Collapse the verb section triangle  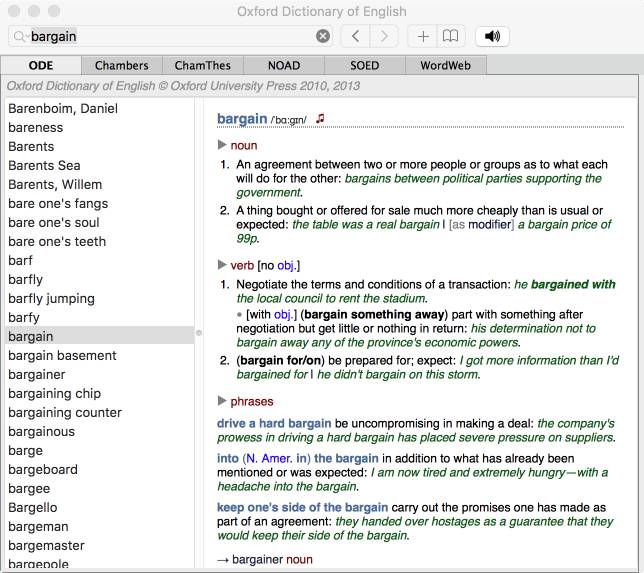point(222,265)
